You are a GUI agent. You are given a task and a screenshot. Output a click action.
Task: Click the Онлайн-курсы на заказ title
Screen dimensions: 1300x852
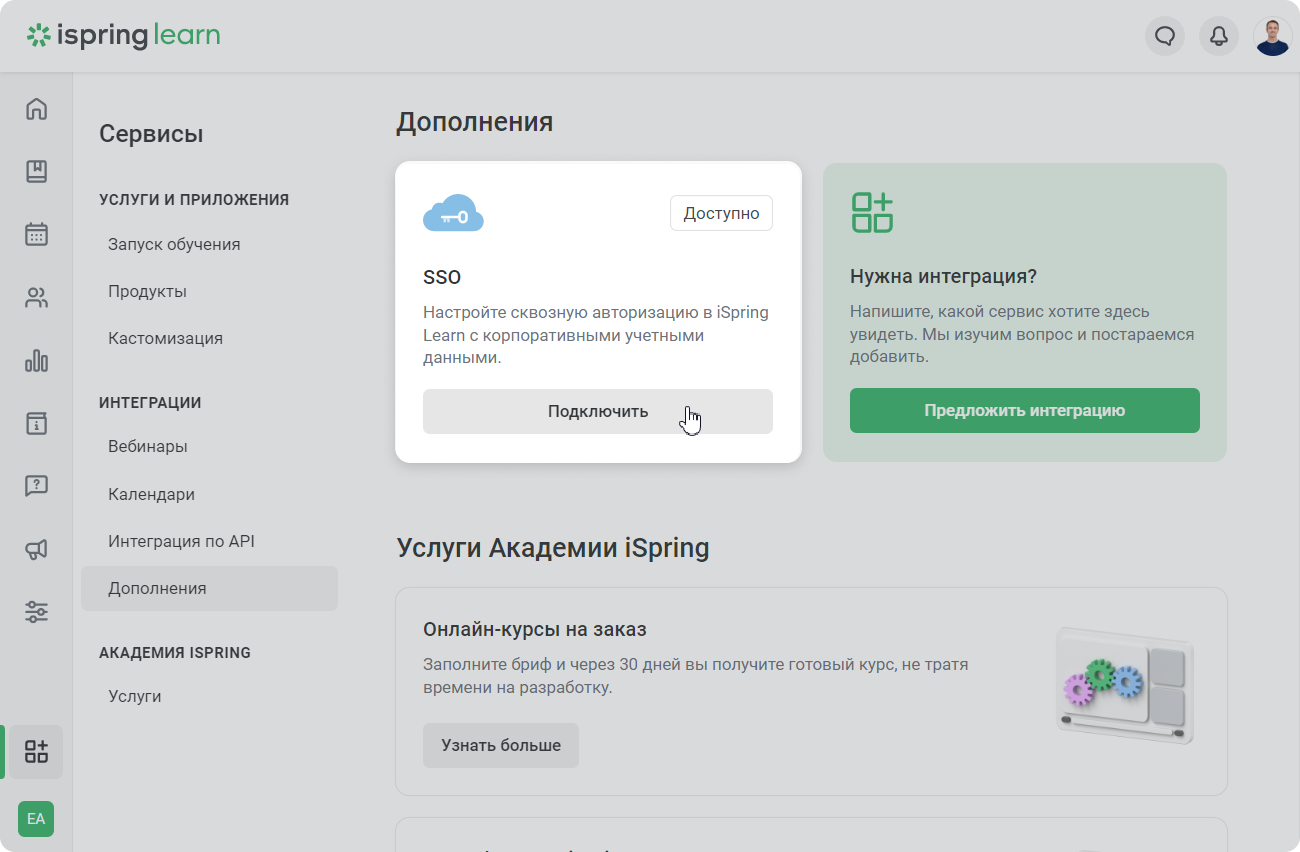(x=535, y=629)
